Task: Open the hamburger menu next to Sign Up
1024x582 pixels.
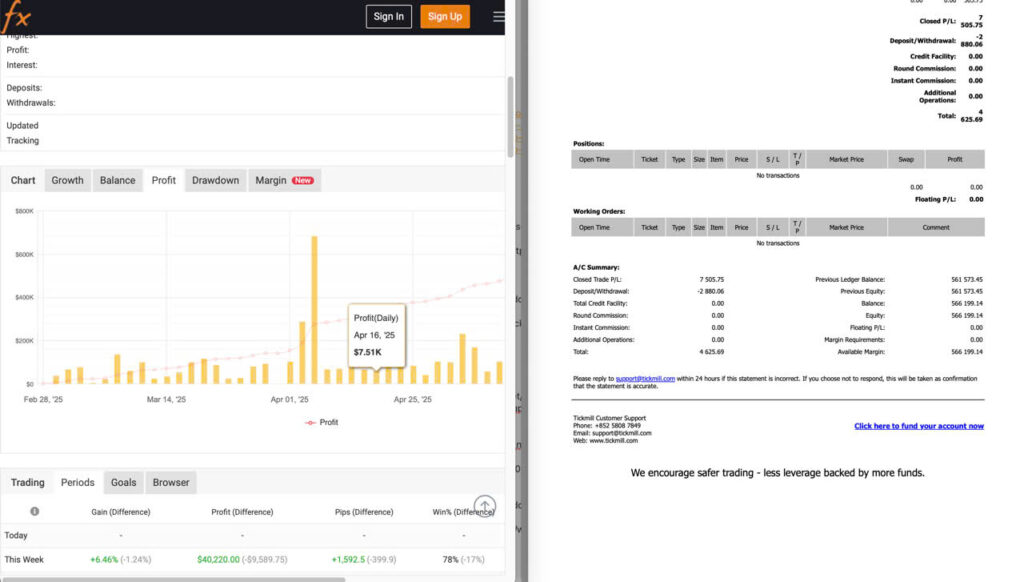Action: point(498,16)
